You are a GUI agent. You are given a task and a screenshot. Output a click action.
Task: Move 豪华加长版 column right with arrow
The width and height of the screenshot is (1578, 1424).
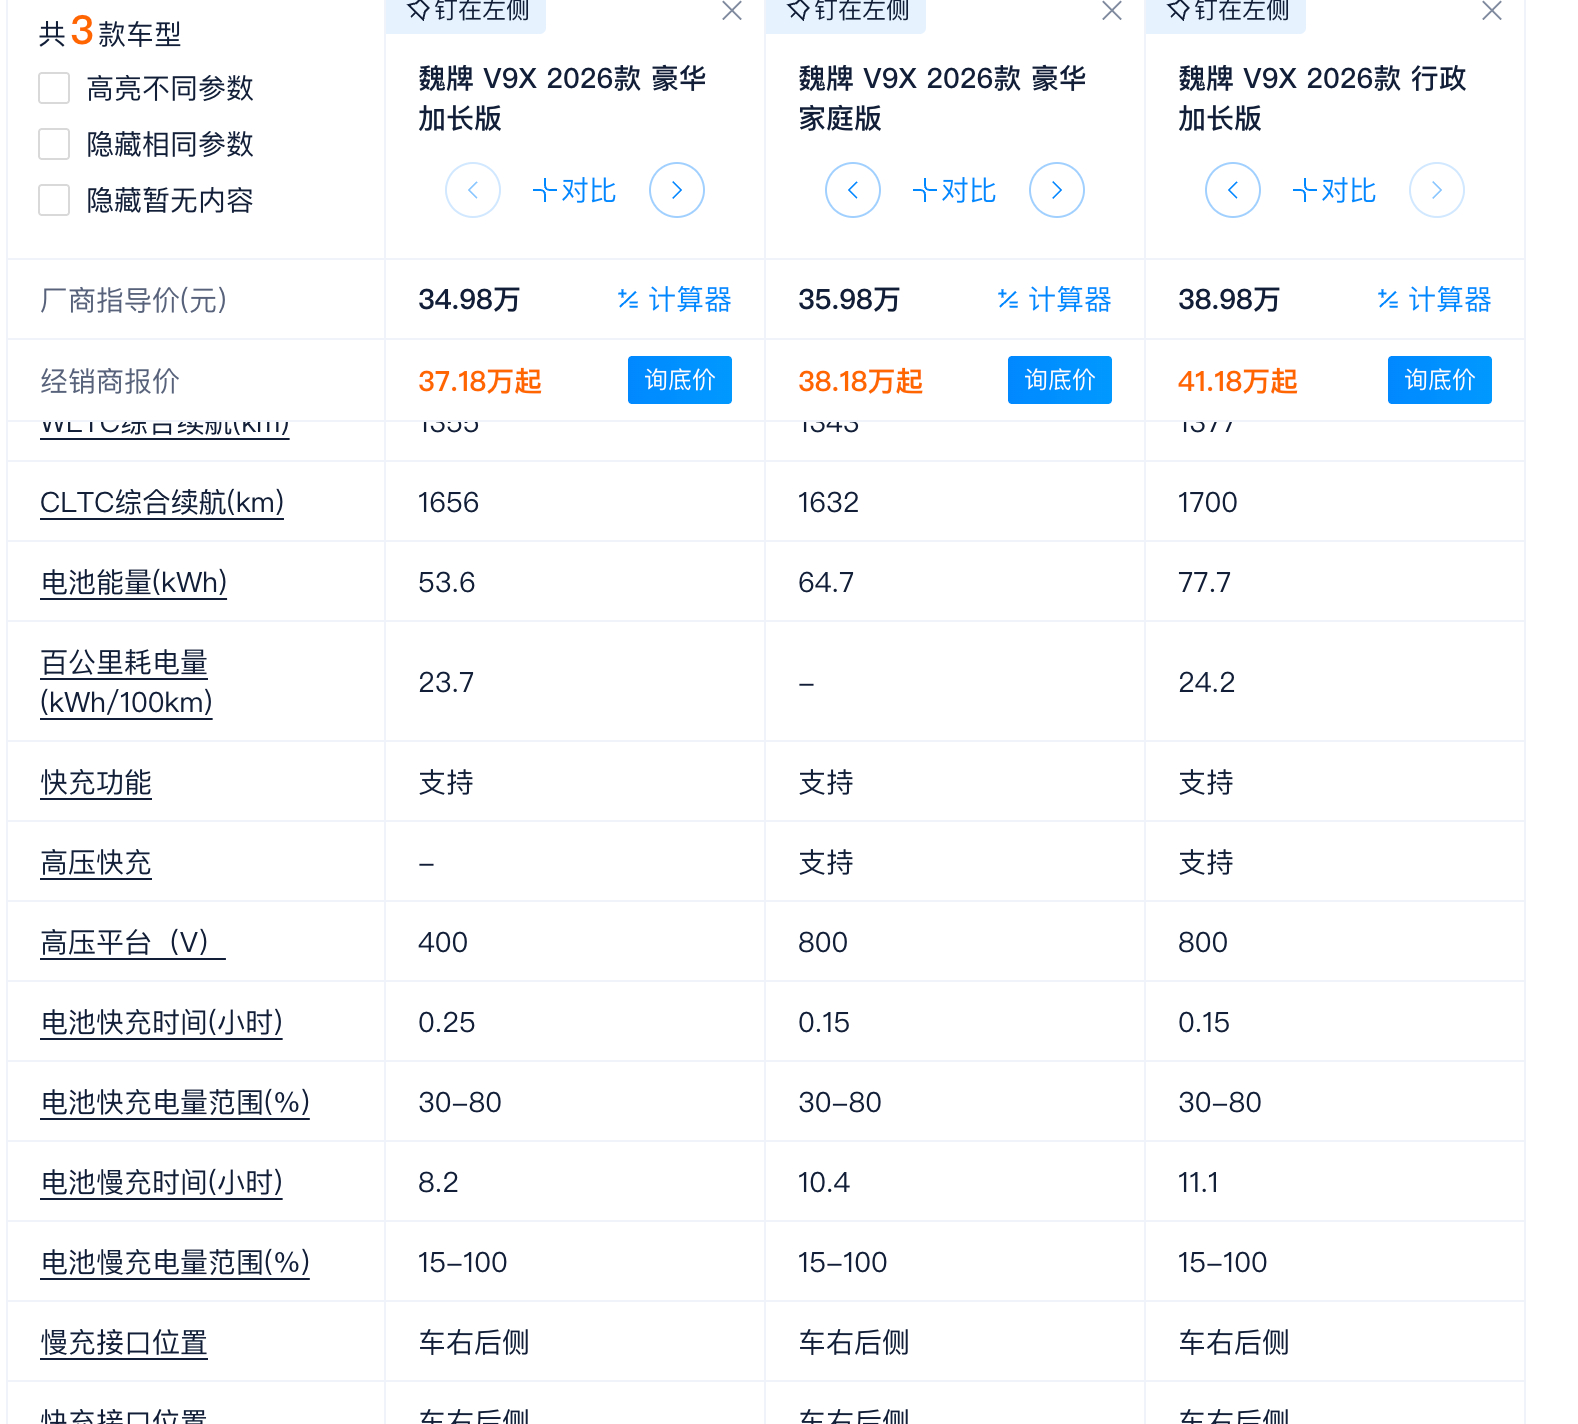(x=677, y=190)
